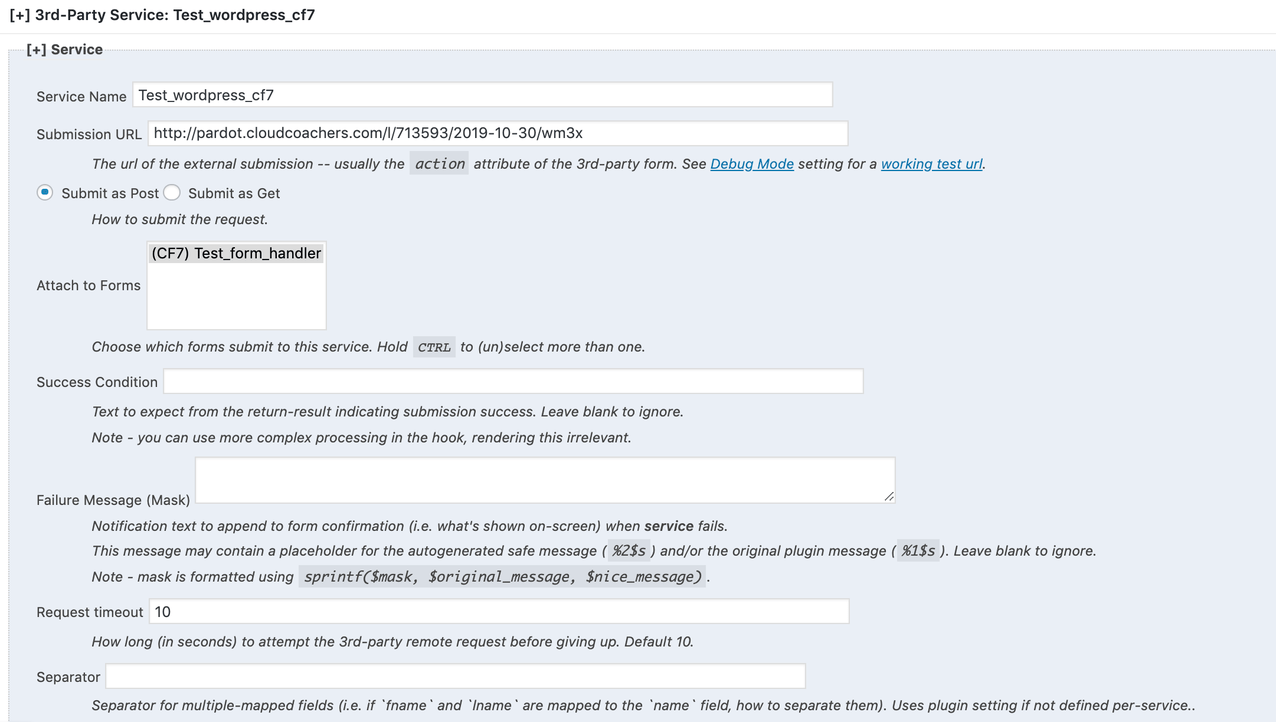Click the CTRL key hint text

434,347
